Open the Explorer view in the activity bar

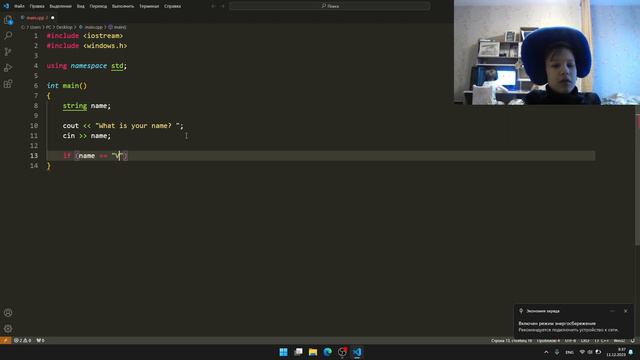point(8,20)
